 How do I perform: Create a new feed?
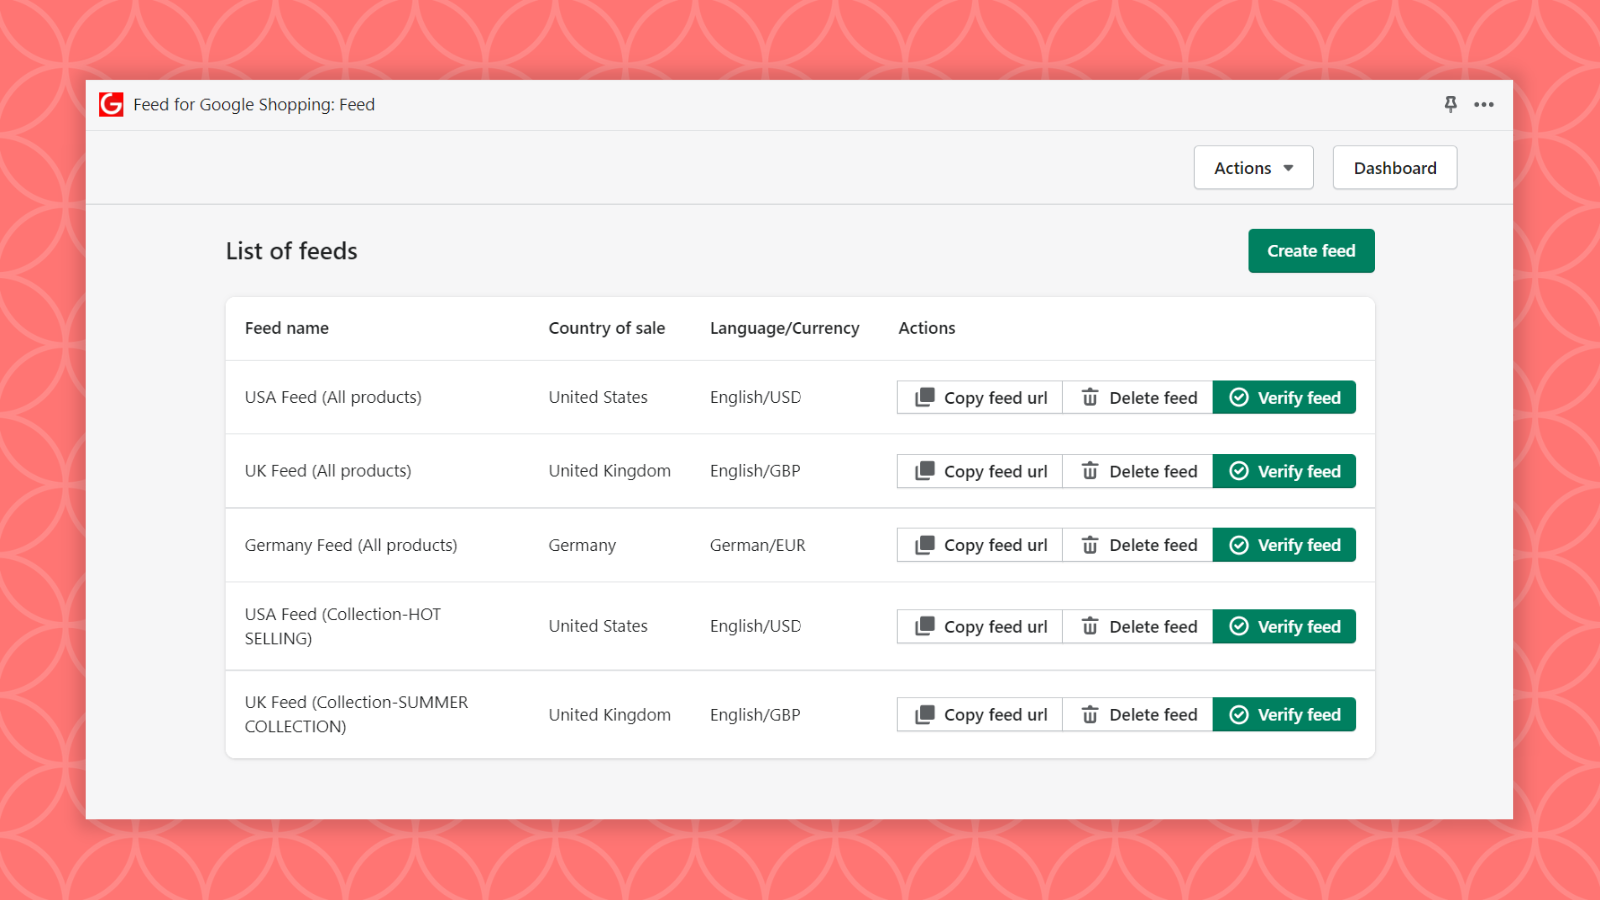click(1311, 251)
